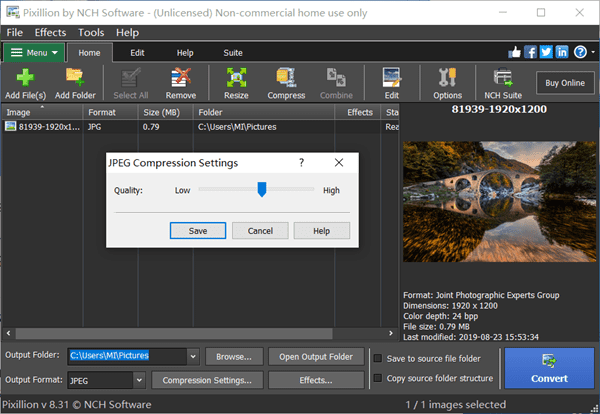Click the Remove toolbar icon
The image size is (600, 414).
click(x=181, y=84)
